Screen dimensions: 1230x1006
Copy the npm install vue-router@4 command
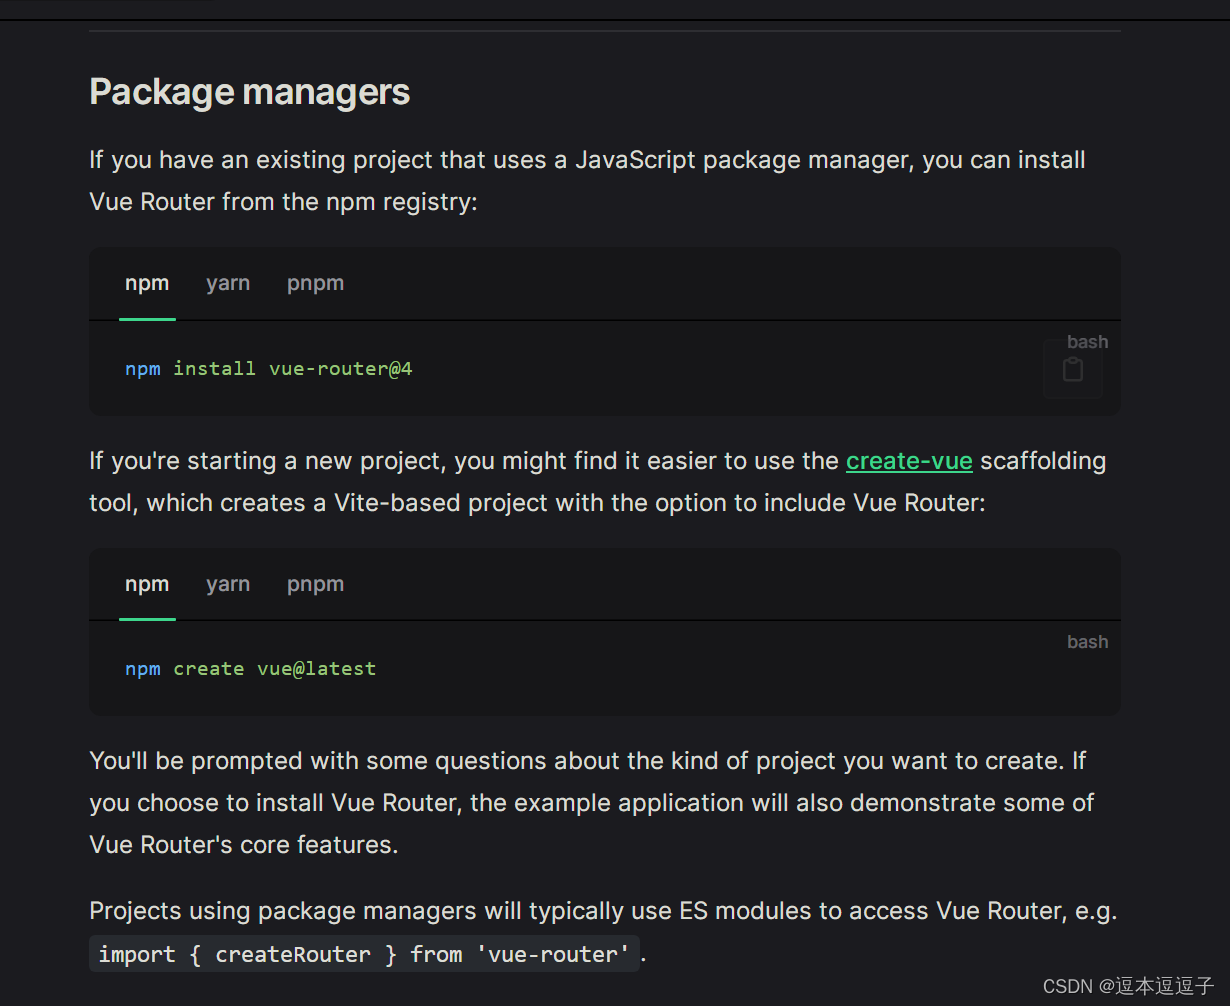[1073, 369]
